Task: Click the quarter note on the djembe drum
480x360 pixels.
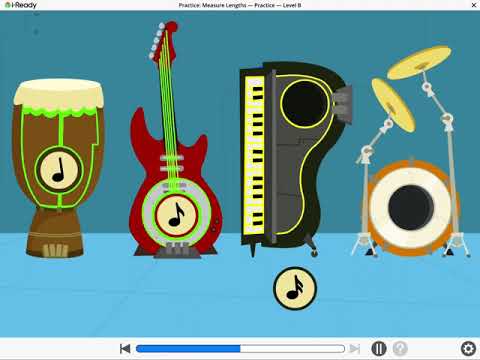Action: click(59, 170)
